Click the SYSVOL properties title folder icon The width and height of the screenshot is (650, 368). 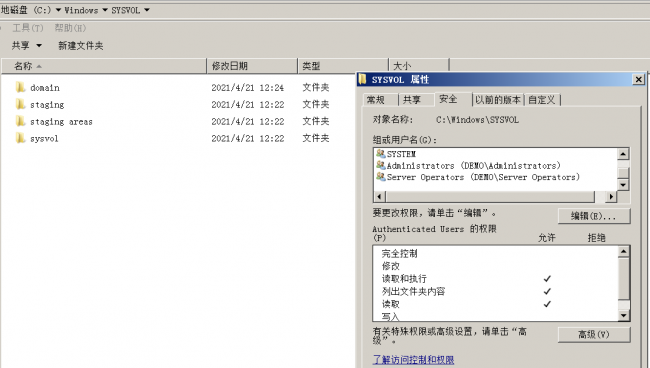[x=363, y=79]
